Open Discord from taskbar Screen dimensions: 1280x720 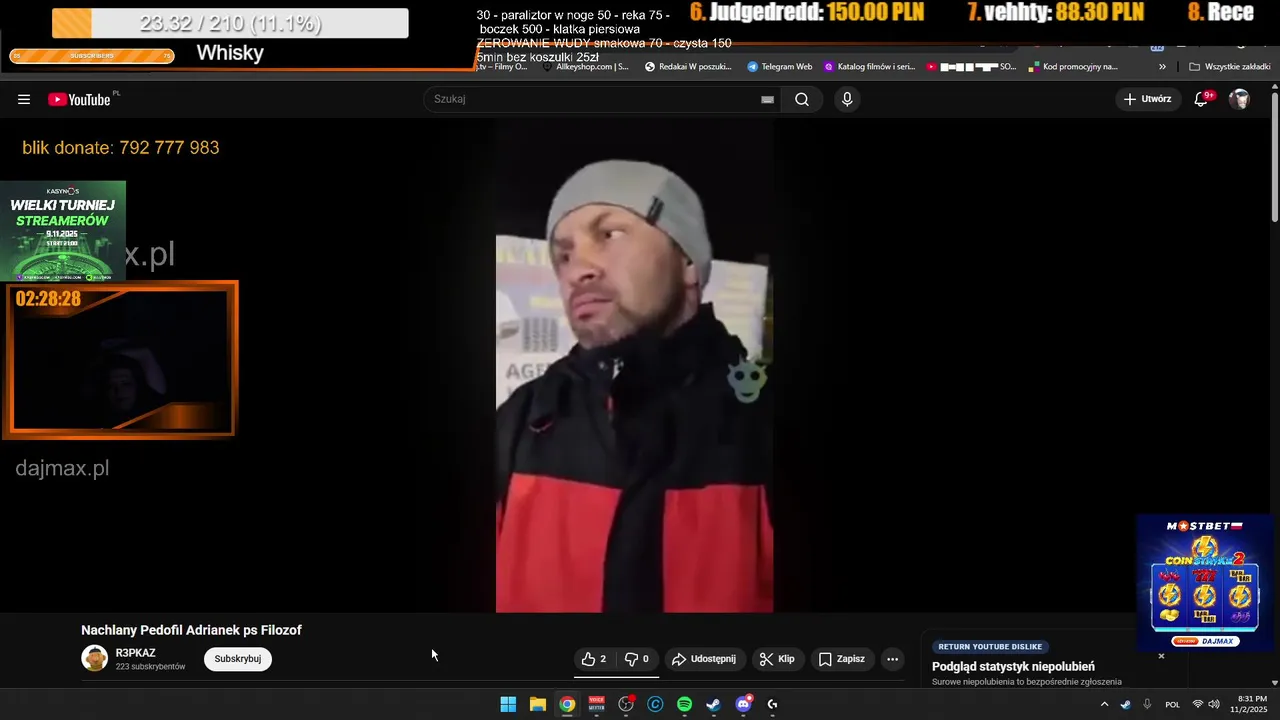743,704
